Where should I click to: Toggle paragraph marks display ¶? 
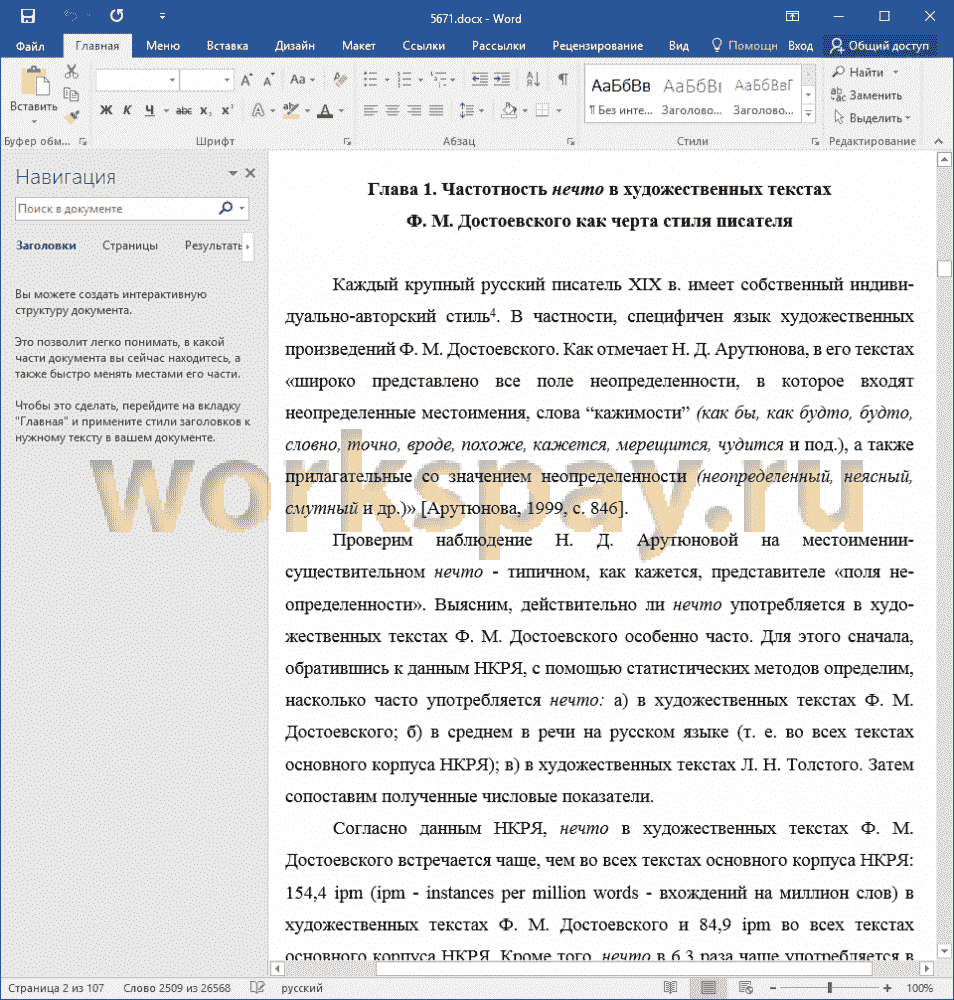coord(562,79)
